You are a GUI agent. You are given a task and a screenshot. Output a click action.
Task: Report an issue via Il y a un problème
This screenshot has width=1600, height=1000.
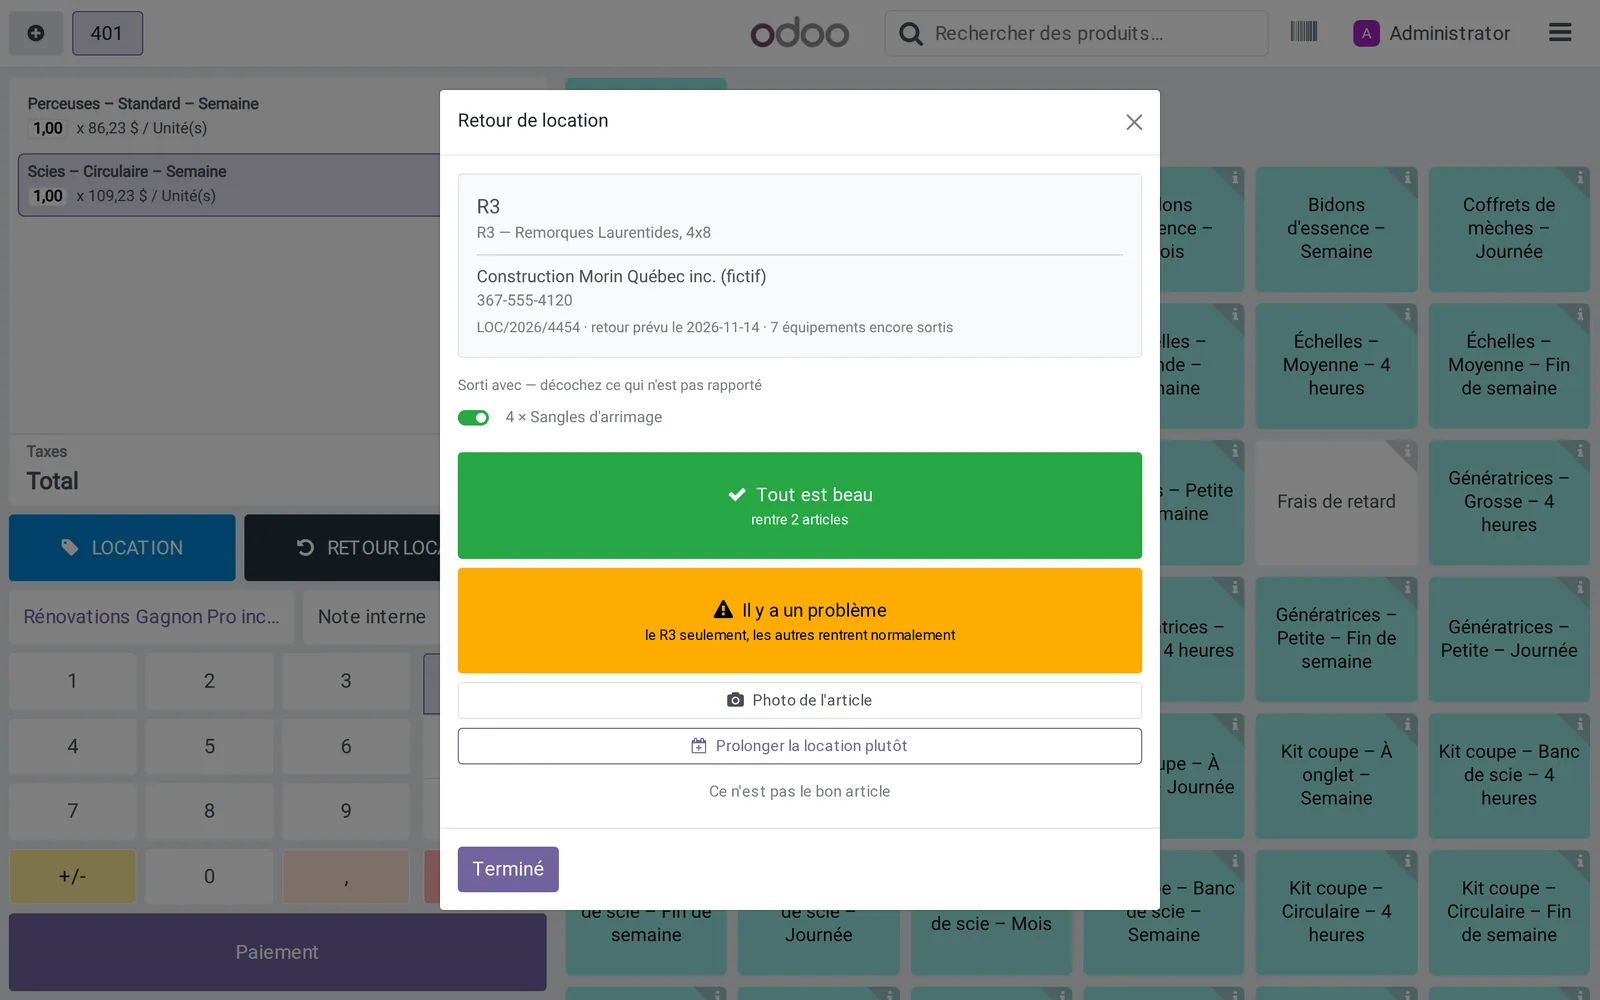[800, 620]
